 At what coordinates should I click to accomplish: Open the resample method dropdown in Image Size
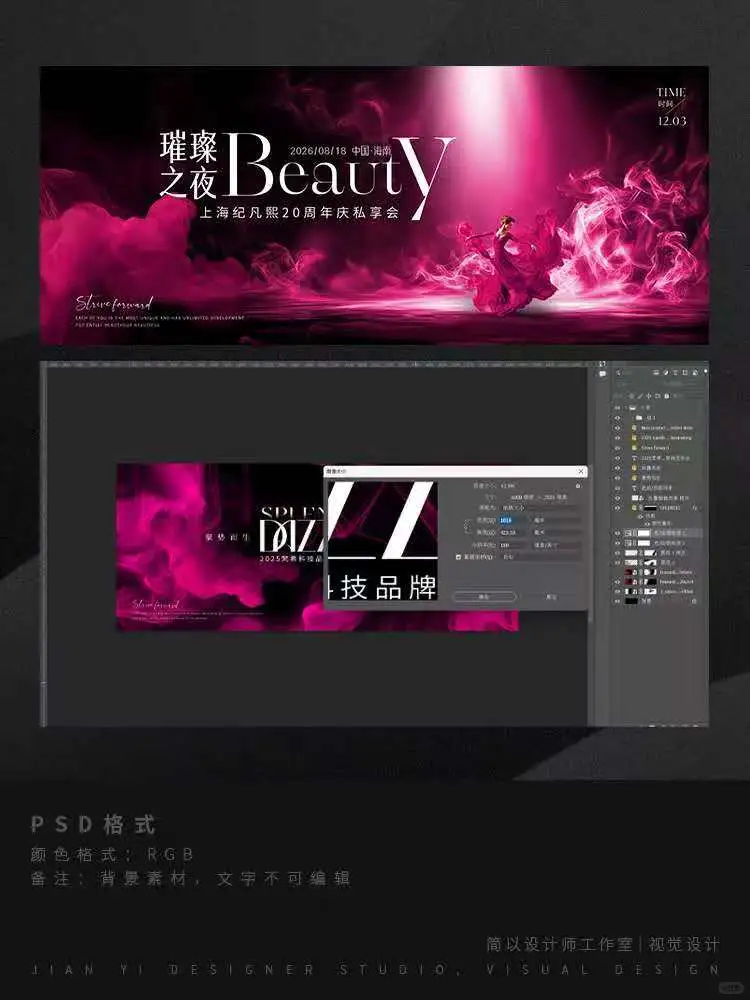[x=542, y=557]
